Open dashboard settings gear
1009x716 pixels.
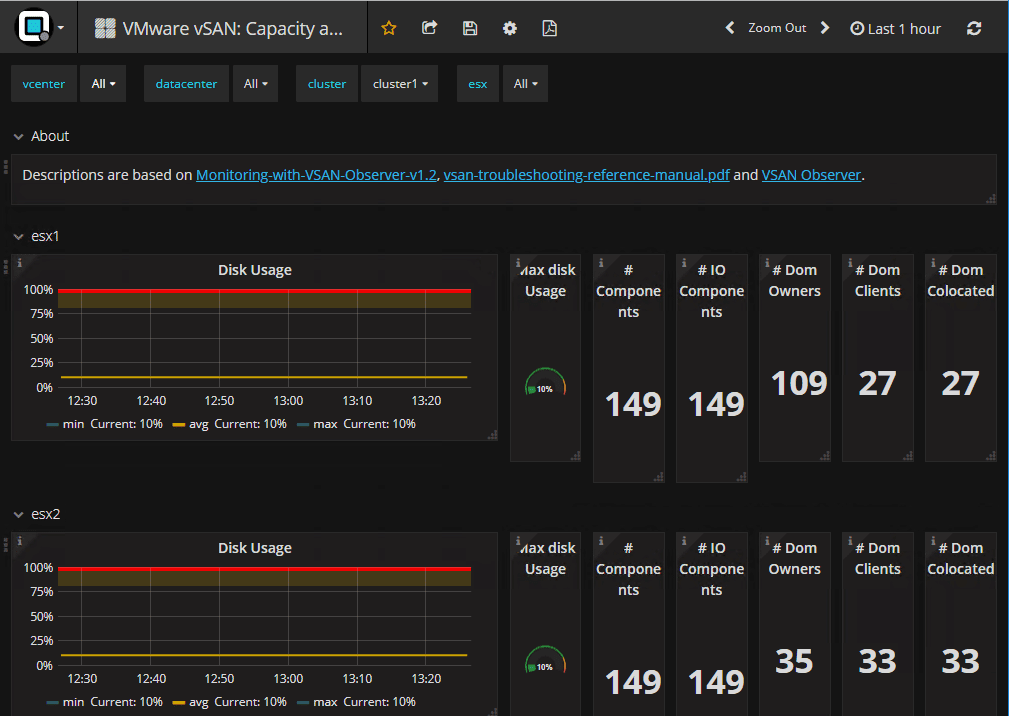pos(510,28)
